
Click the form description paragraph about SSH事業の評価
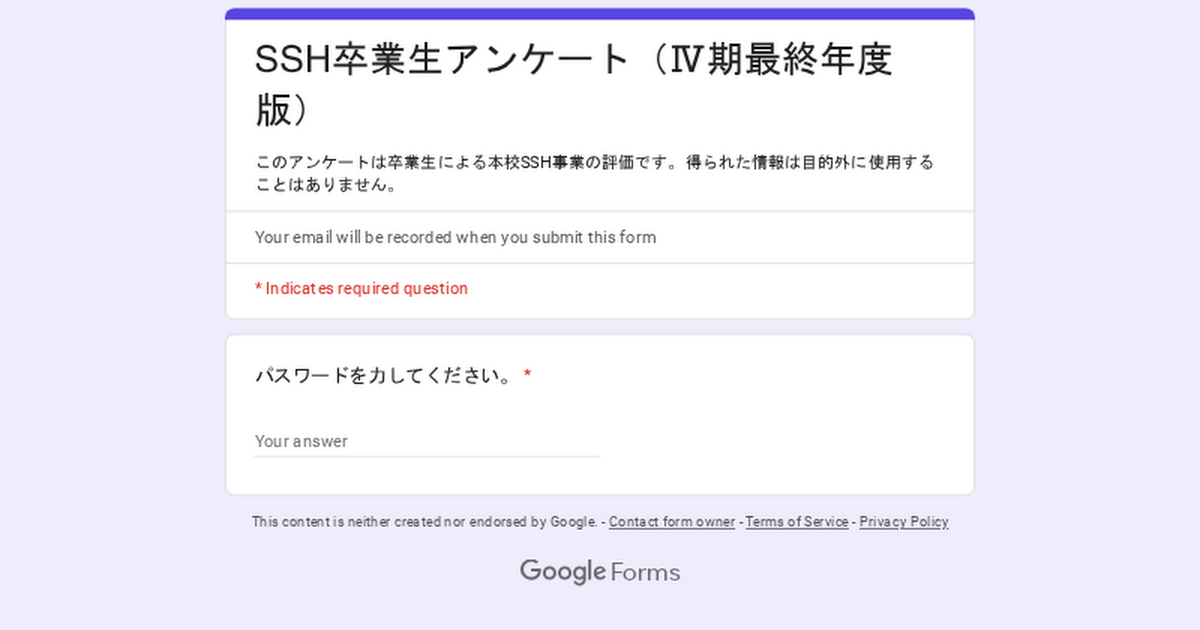click(595, 173)
